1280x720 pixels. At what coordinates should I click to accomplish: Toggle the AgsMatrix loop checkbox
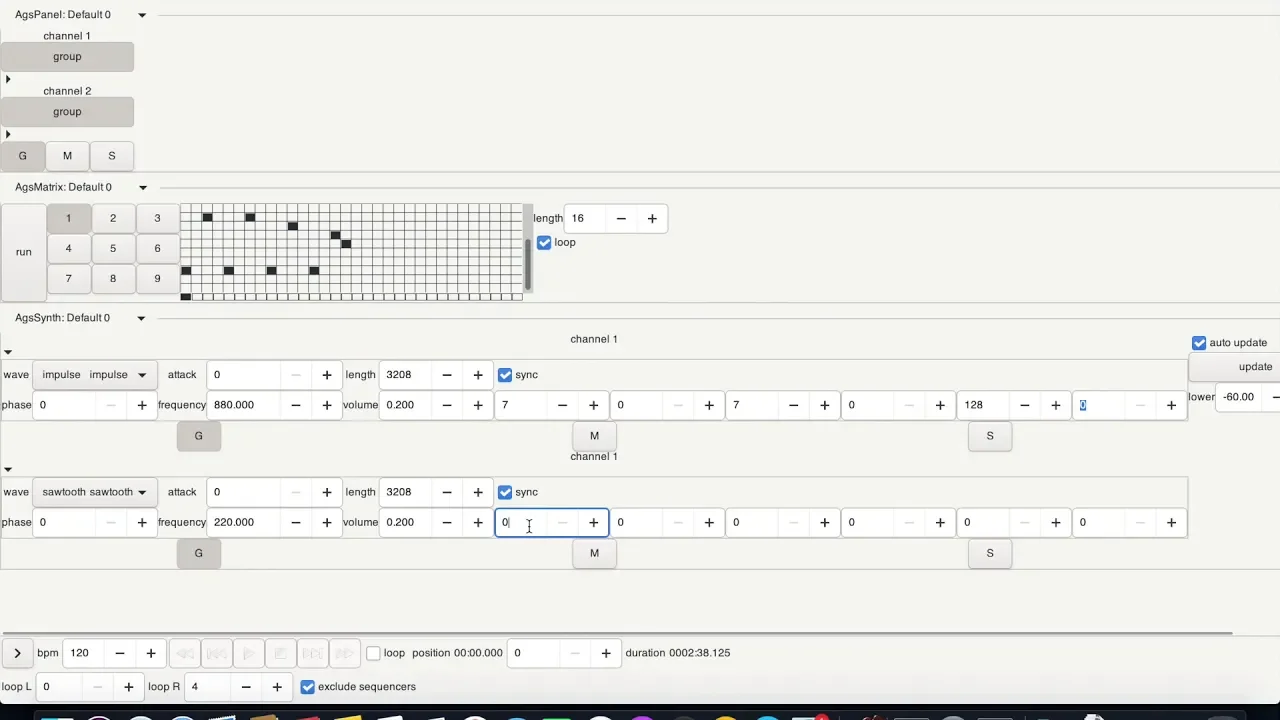click(544, 242)
